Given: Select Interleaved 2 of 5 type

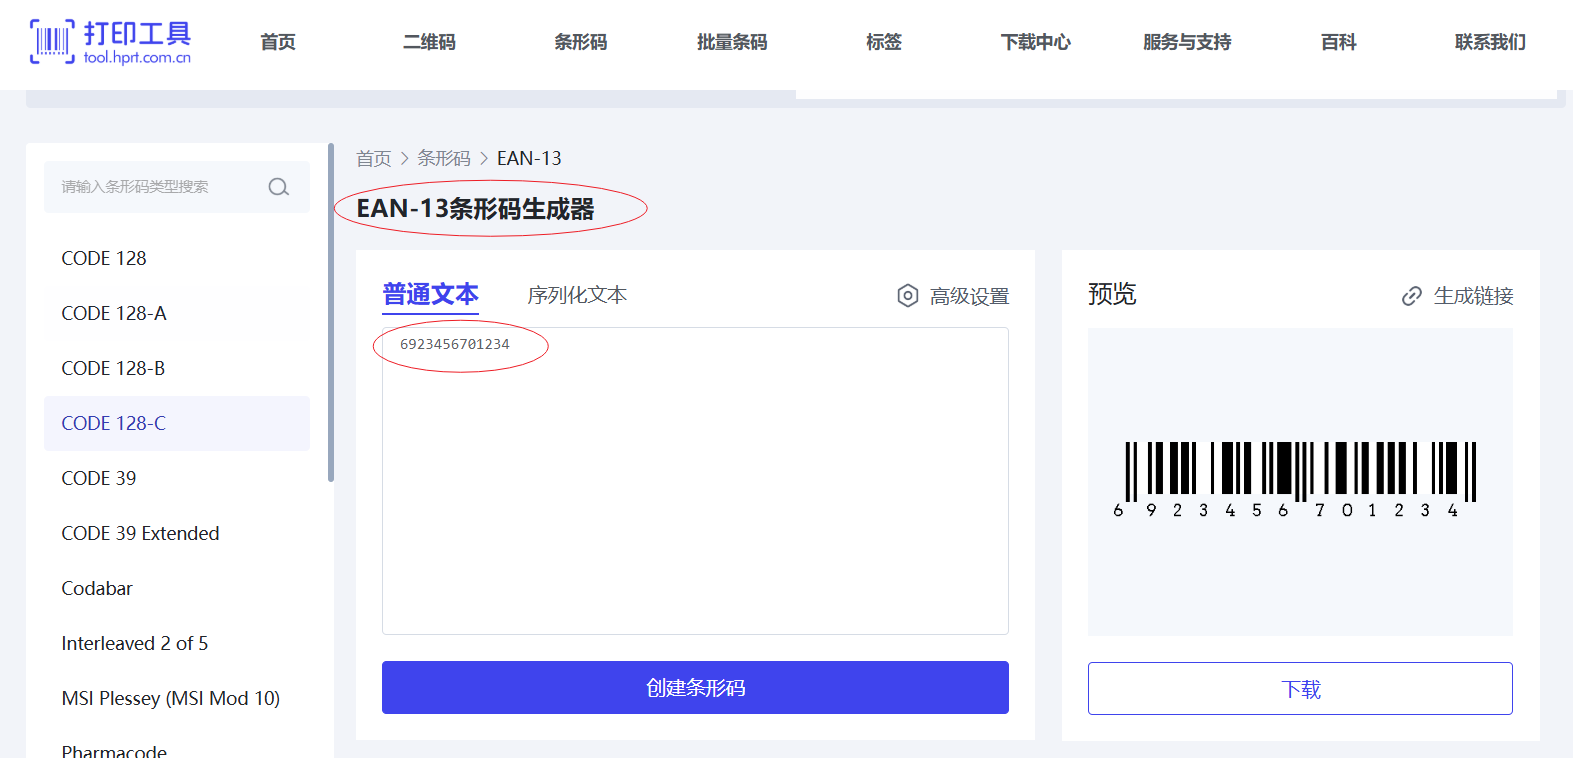Looking at the screenshot, I should tap(177, 643).
